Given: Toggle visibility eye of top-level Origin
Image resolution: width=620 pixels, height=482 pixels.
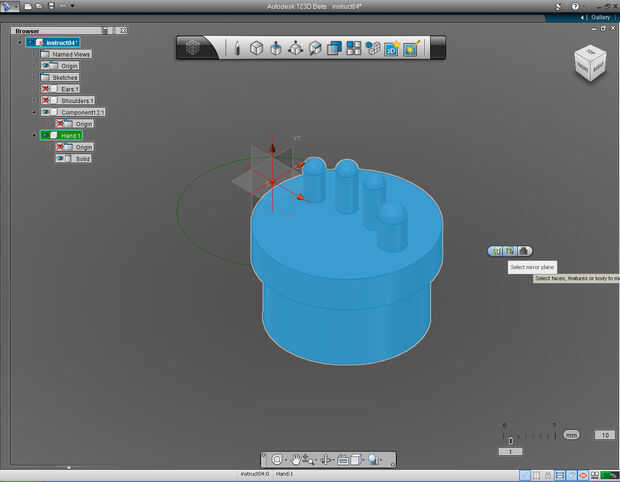Looking at the screenshot, I should pyautogui.click(x=45, y=66).
